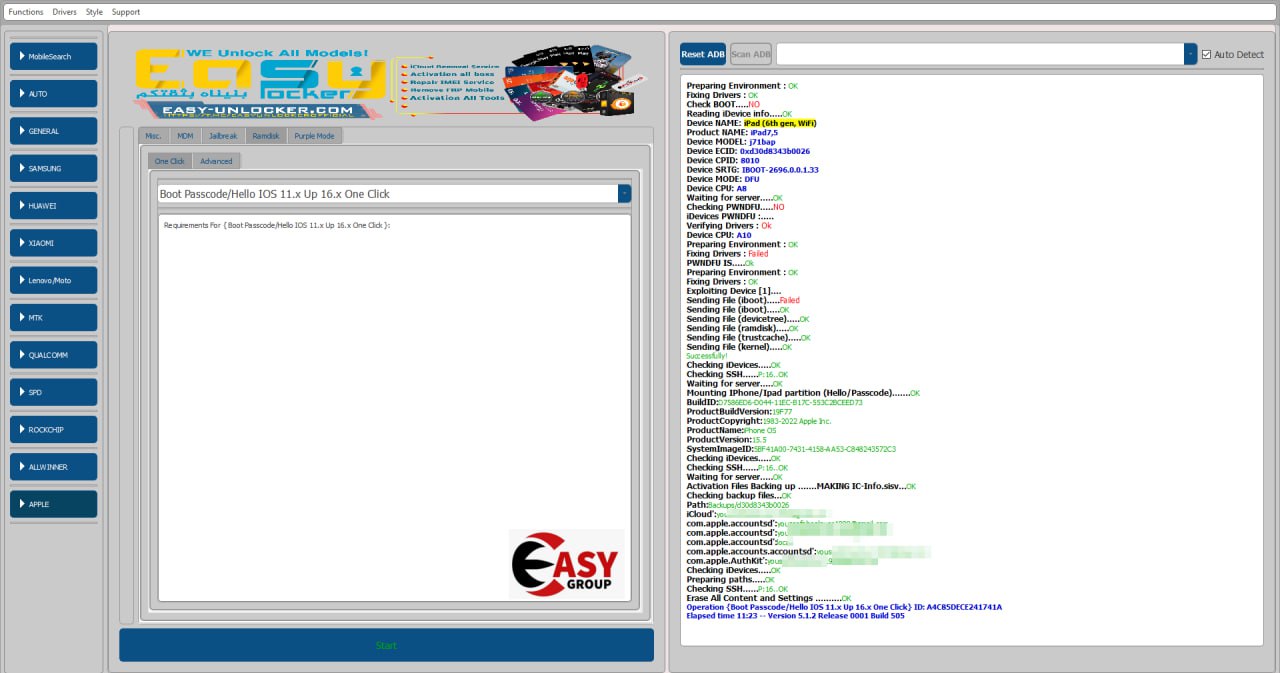Click the 'Sending File (trustcache)' log line
This screenshot has height=673, width=1280.
coord(748,338)
